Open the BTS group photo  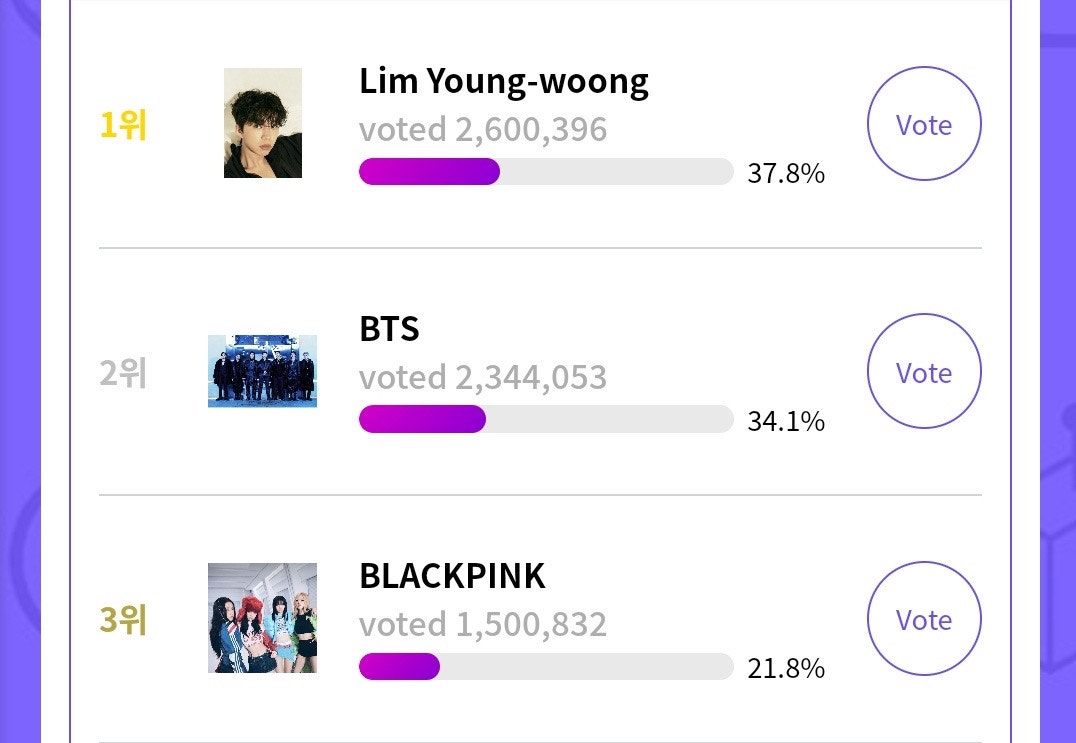tap(262, 371)
